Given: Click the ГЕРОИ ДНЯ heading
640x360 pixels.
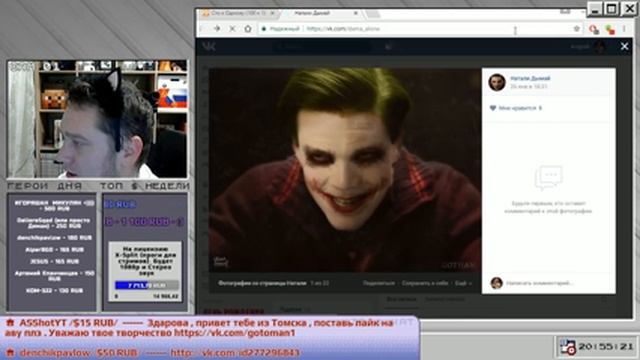Looking at the screenshot, I should click(45, 186).
